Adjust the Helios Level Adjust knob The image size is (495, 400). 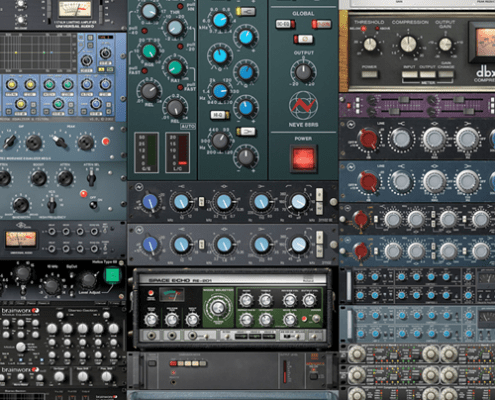[88, 279]
